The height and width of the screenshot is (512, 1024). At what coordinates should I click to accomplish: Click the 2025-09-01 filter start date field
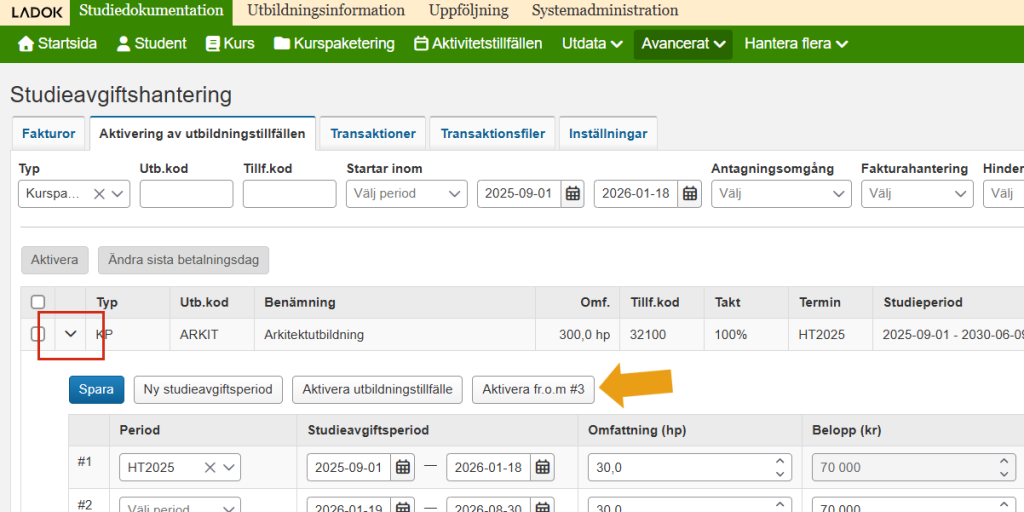tap(520, 194)
